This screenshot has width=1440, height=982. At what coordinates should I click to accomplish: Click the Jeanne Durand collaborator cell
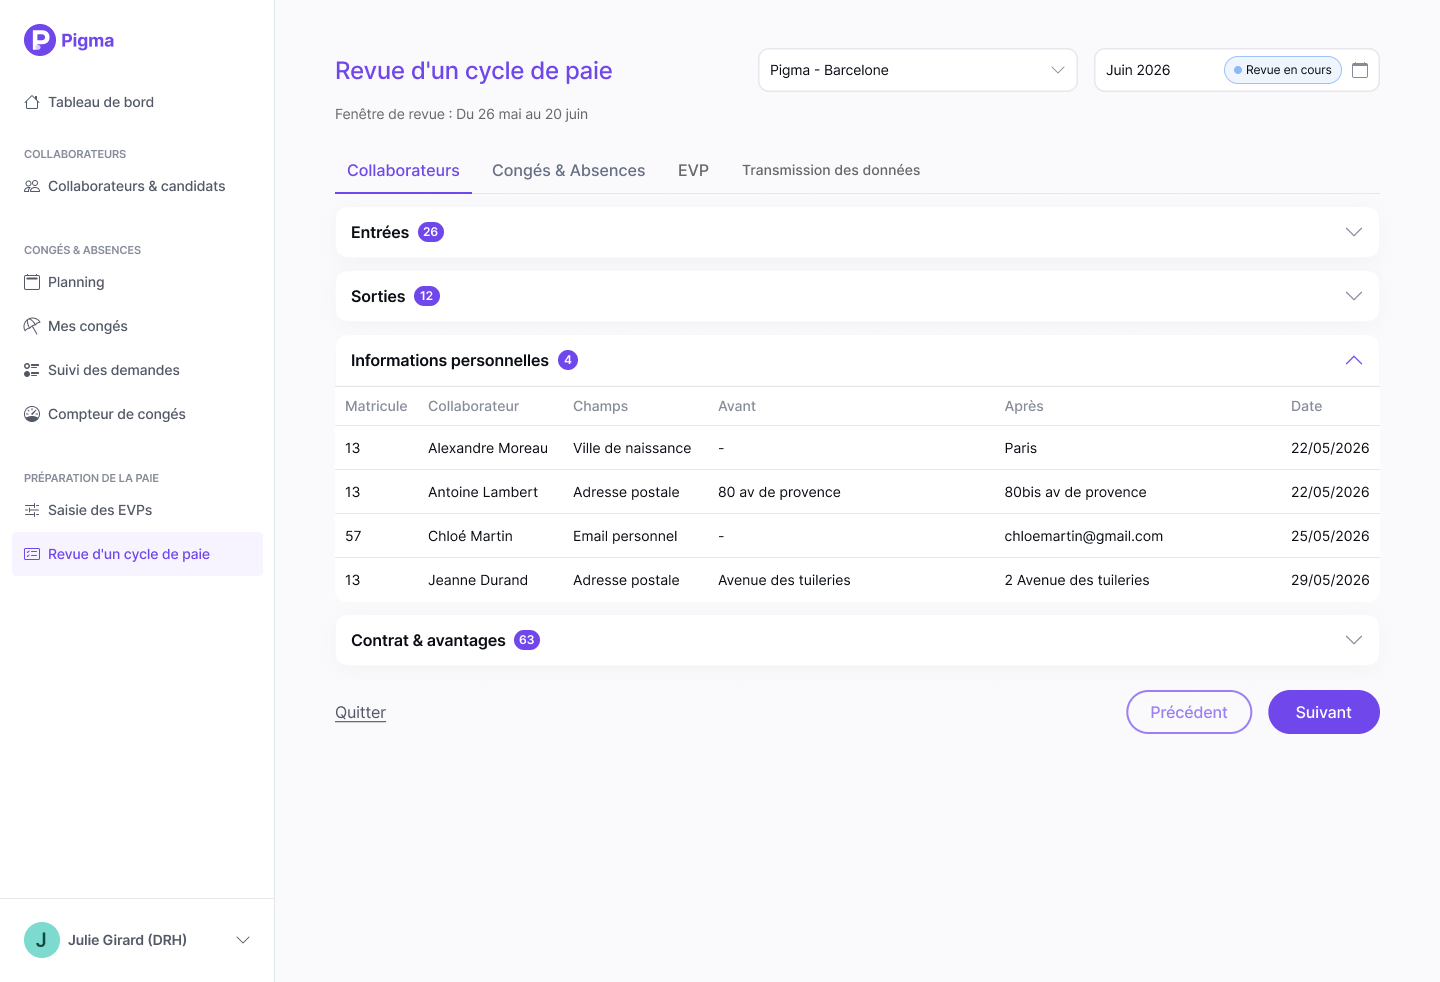(x=478, y=580)
